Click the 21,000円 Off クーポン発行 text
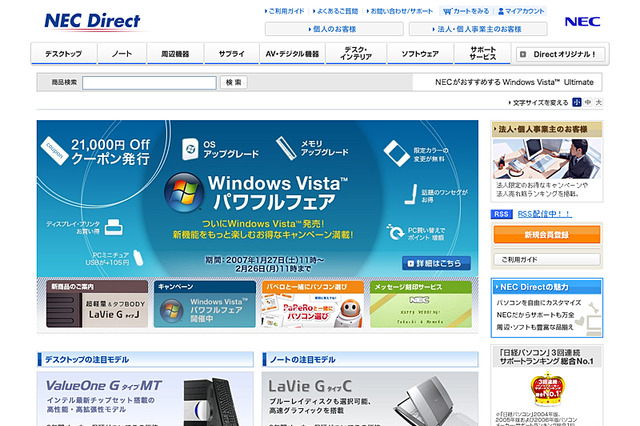The width and height of the screenshot is (640, 426). pos(111,151)
